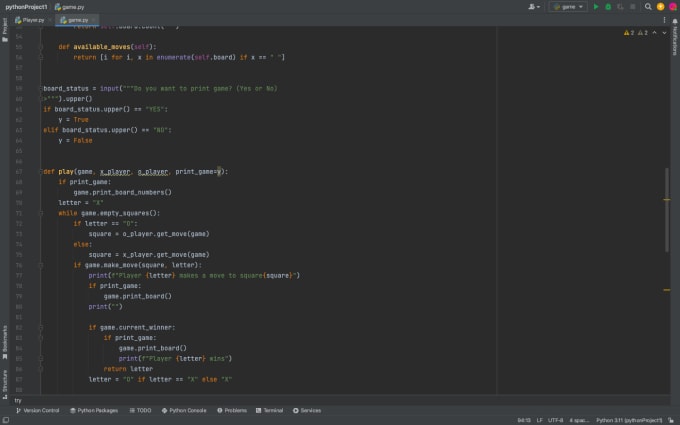Image resolution: width=680 pixels, height=425 pixels.
Task: Open the Version Control tool window
Action: (x=37, y=410)
